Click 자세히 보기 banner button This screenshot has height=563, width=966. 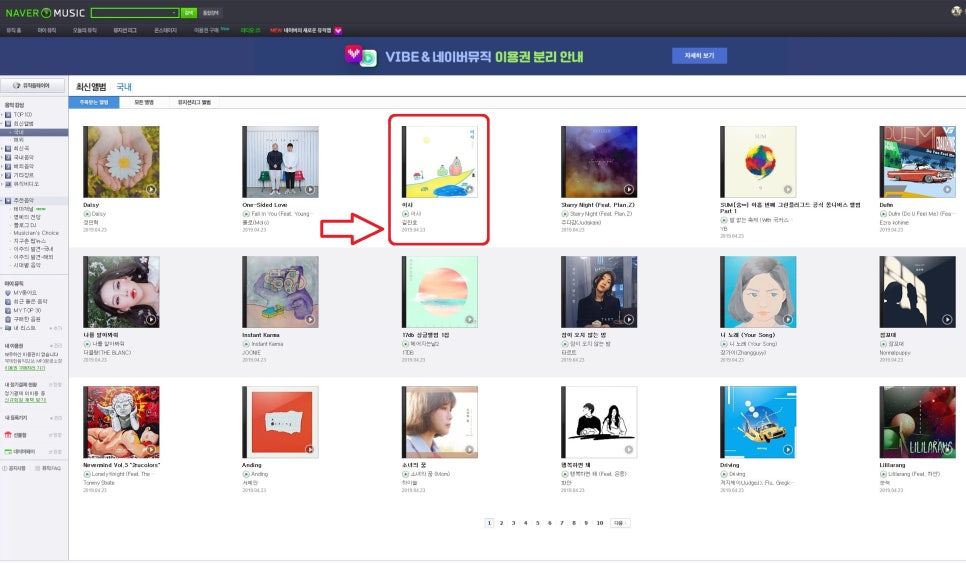pyautogui.click(x=699, y=55)
